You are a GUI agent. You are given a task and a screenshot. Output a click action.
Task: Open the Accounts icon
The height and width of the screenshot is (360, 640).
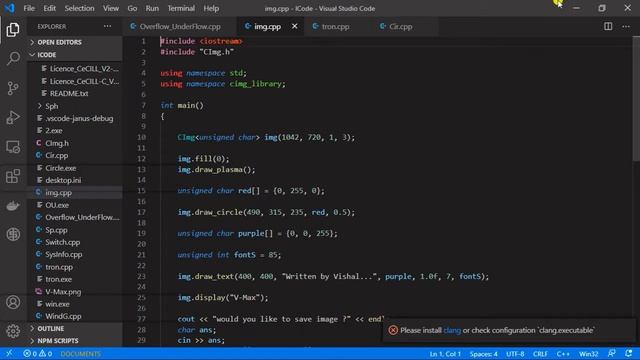coord(13,302)
